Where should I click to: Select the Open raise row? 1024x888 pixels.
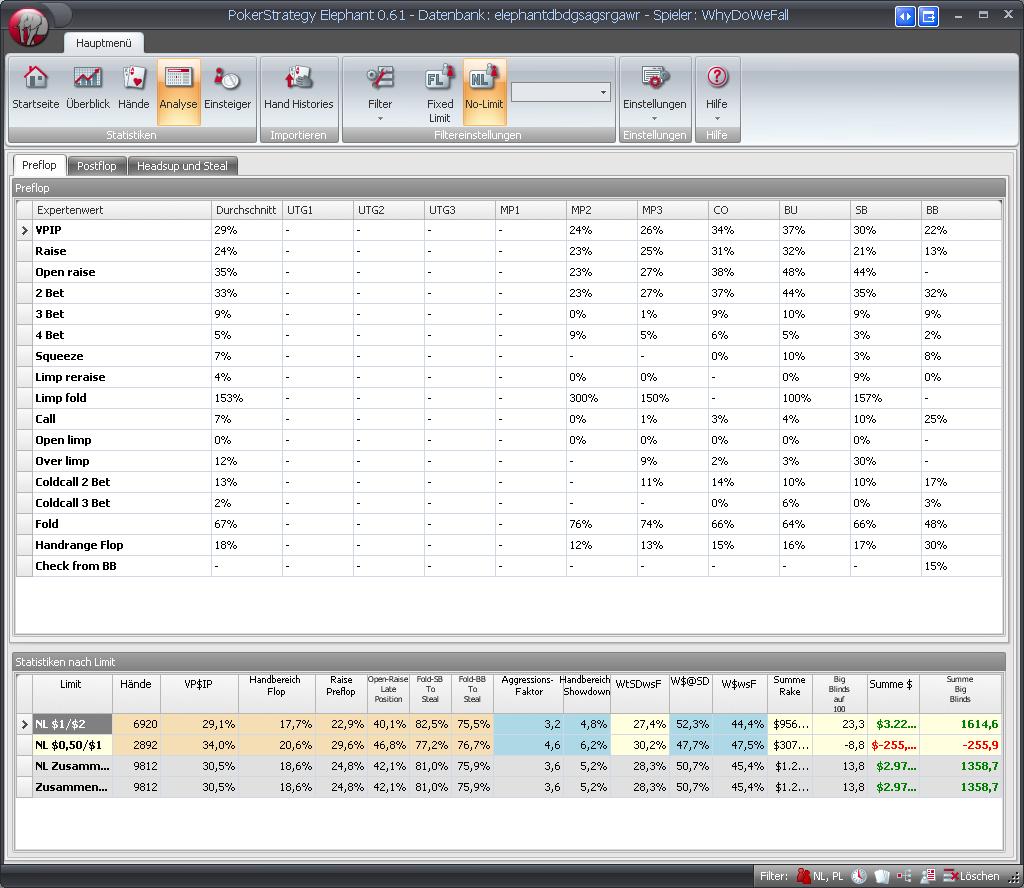click(508, 272)
